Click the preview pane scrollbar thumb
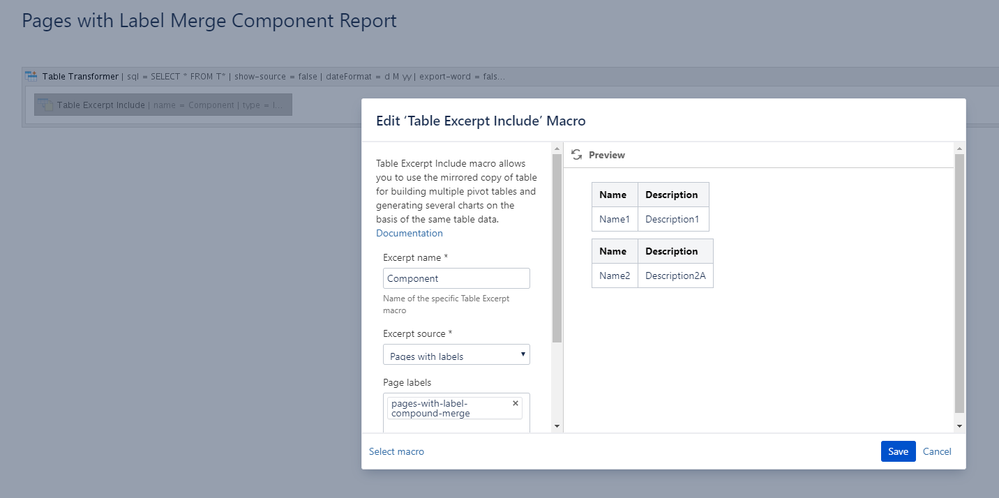The image size is (999, 498). point(959,283)
